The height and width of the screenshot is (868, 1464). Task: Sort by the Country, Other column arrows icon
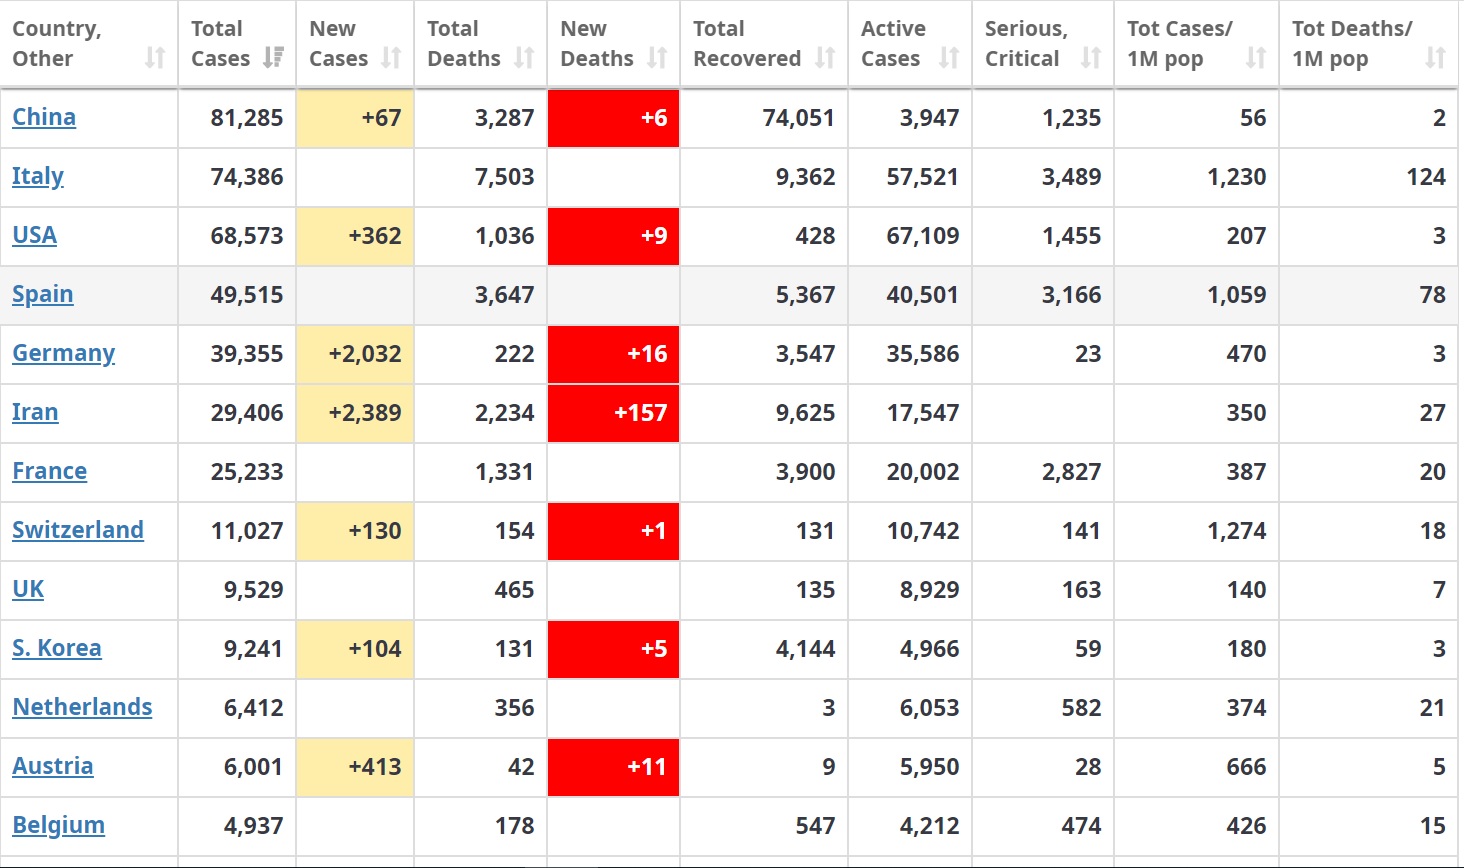155,58
